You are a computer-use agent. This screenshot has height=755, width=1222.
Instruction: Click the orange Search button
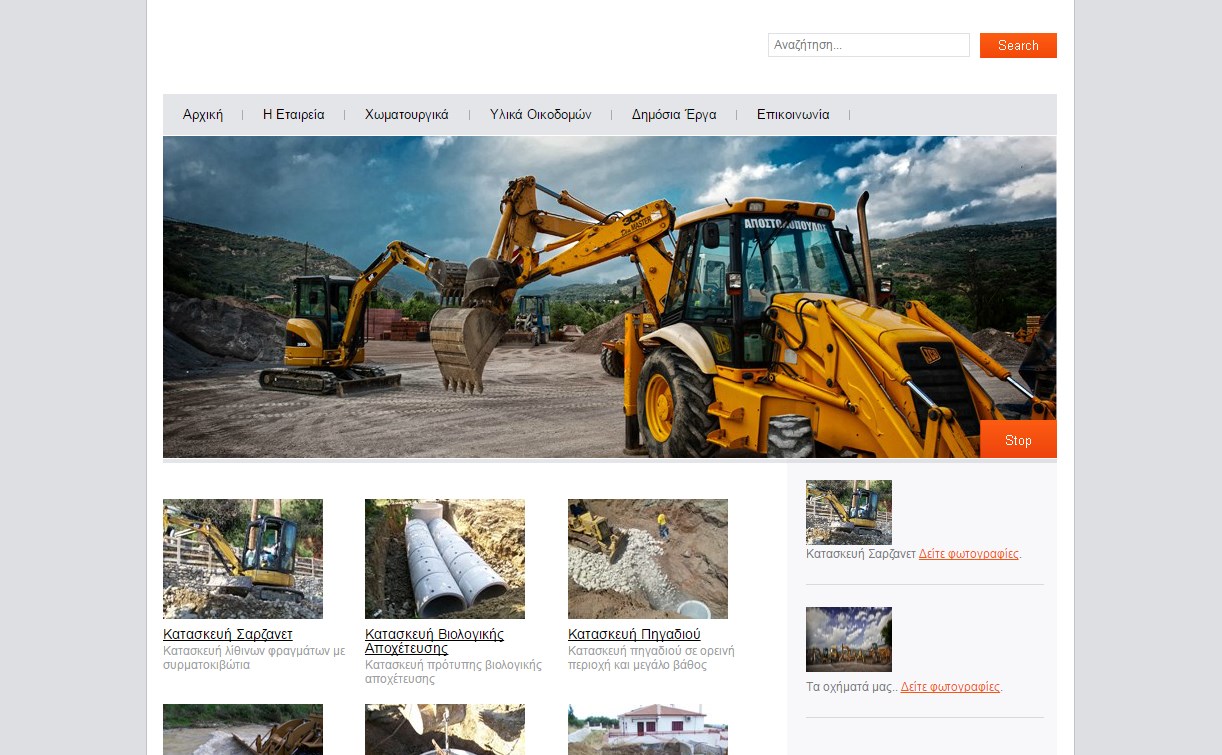coord(1018,45)
